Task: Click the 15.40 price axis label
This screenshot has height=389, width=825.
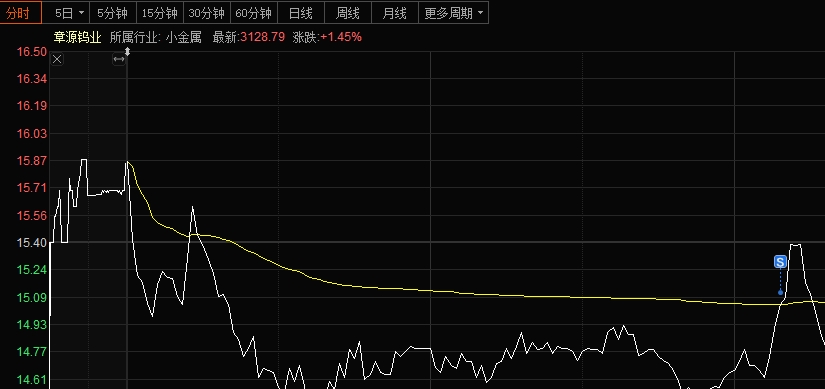Action: pyautogui.click(x=32, y=243)
